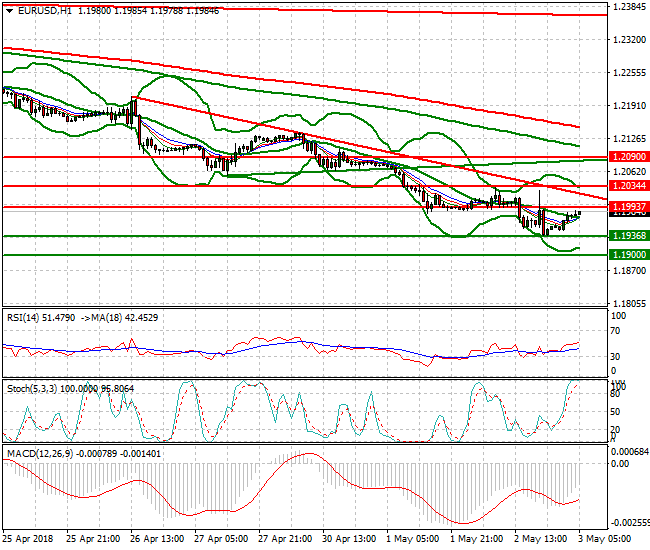The width and height of the screenshot is (650, 550).
Task: Click the 2 May 13:00 time label
Action: pos(541,539)
